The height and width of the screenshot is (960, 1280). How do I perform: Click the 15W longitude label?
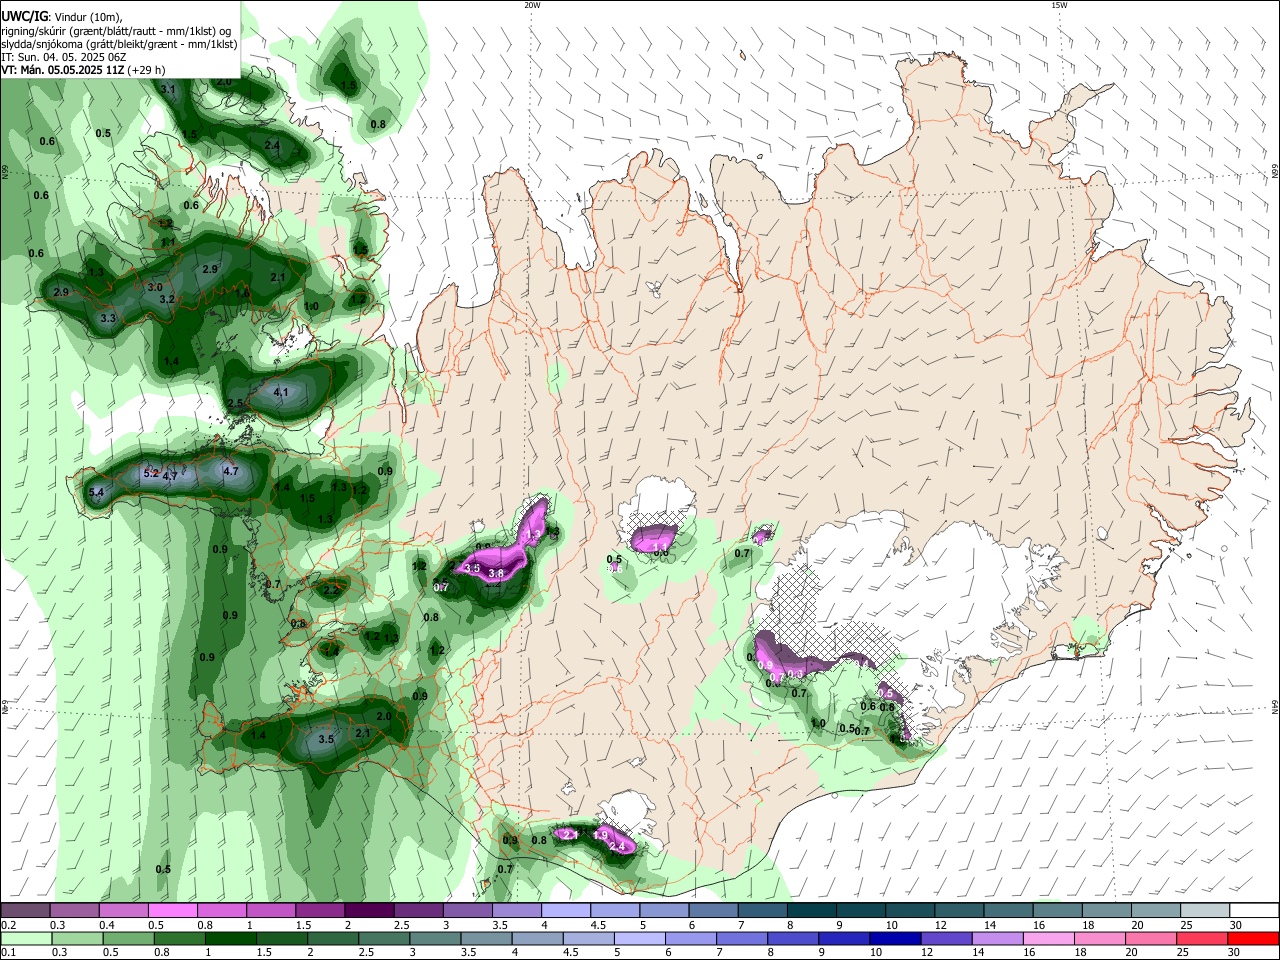[x=1059, y=5]
